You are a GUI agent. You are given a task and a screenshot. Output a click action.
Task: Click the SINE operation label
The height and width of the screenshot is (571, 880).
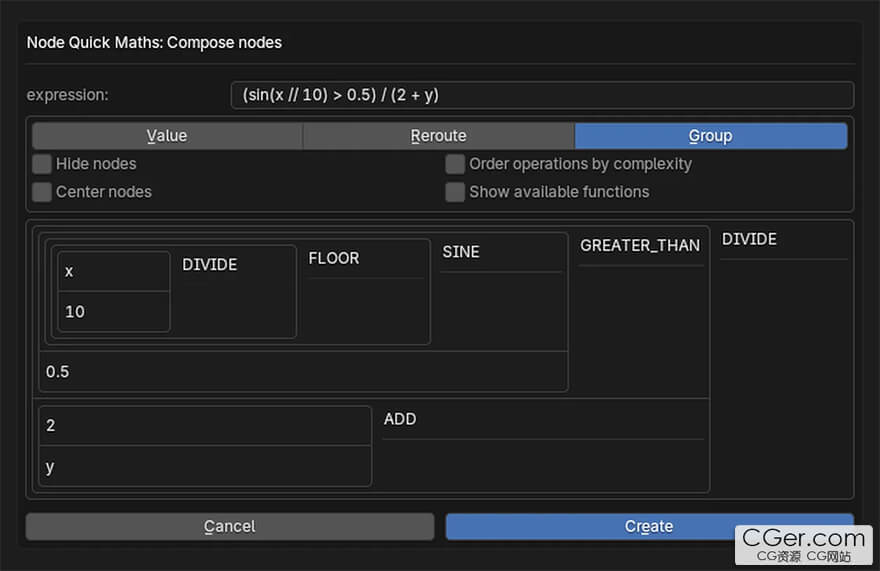click(461, 252)
